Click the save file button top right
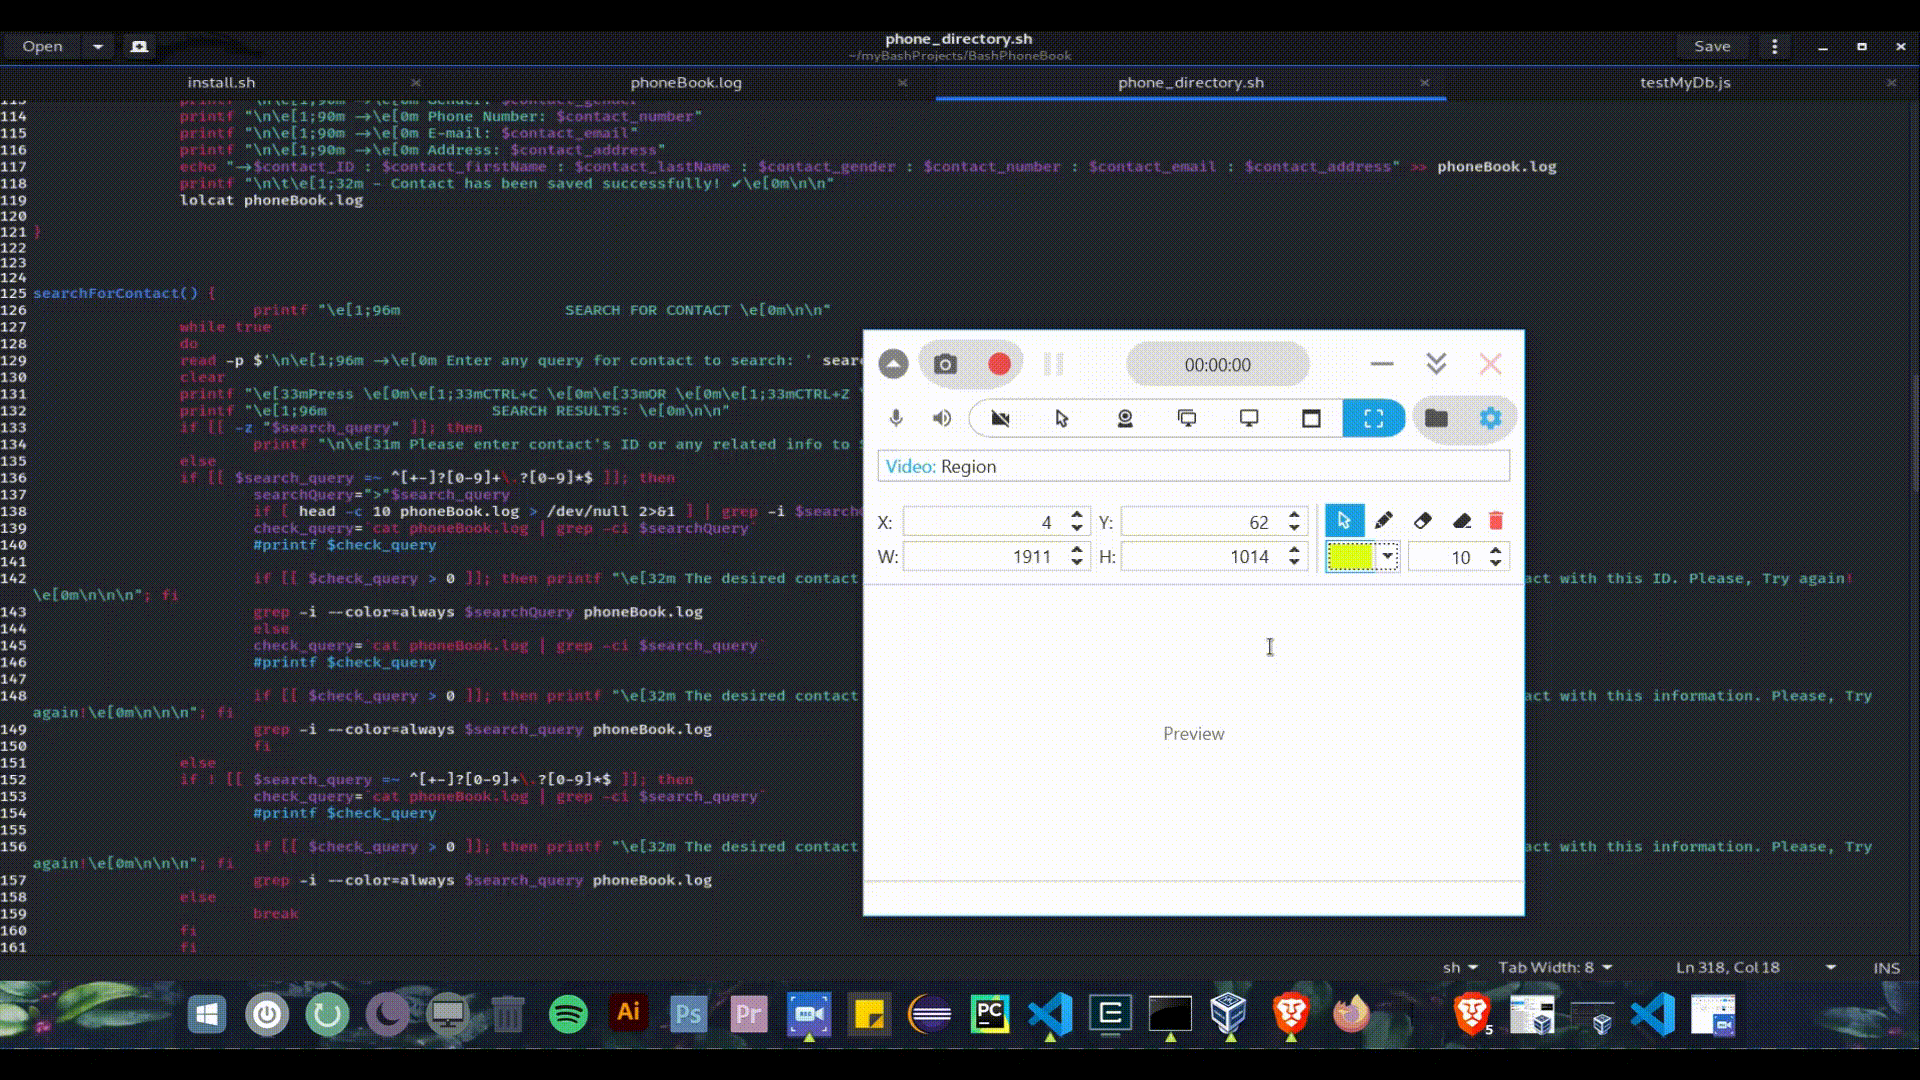1920x1080 pixels. (x=1710, y=46)
